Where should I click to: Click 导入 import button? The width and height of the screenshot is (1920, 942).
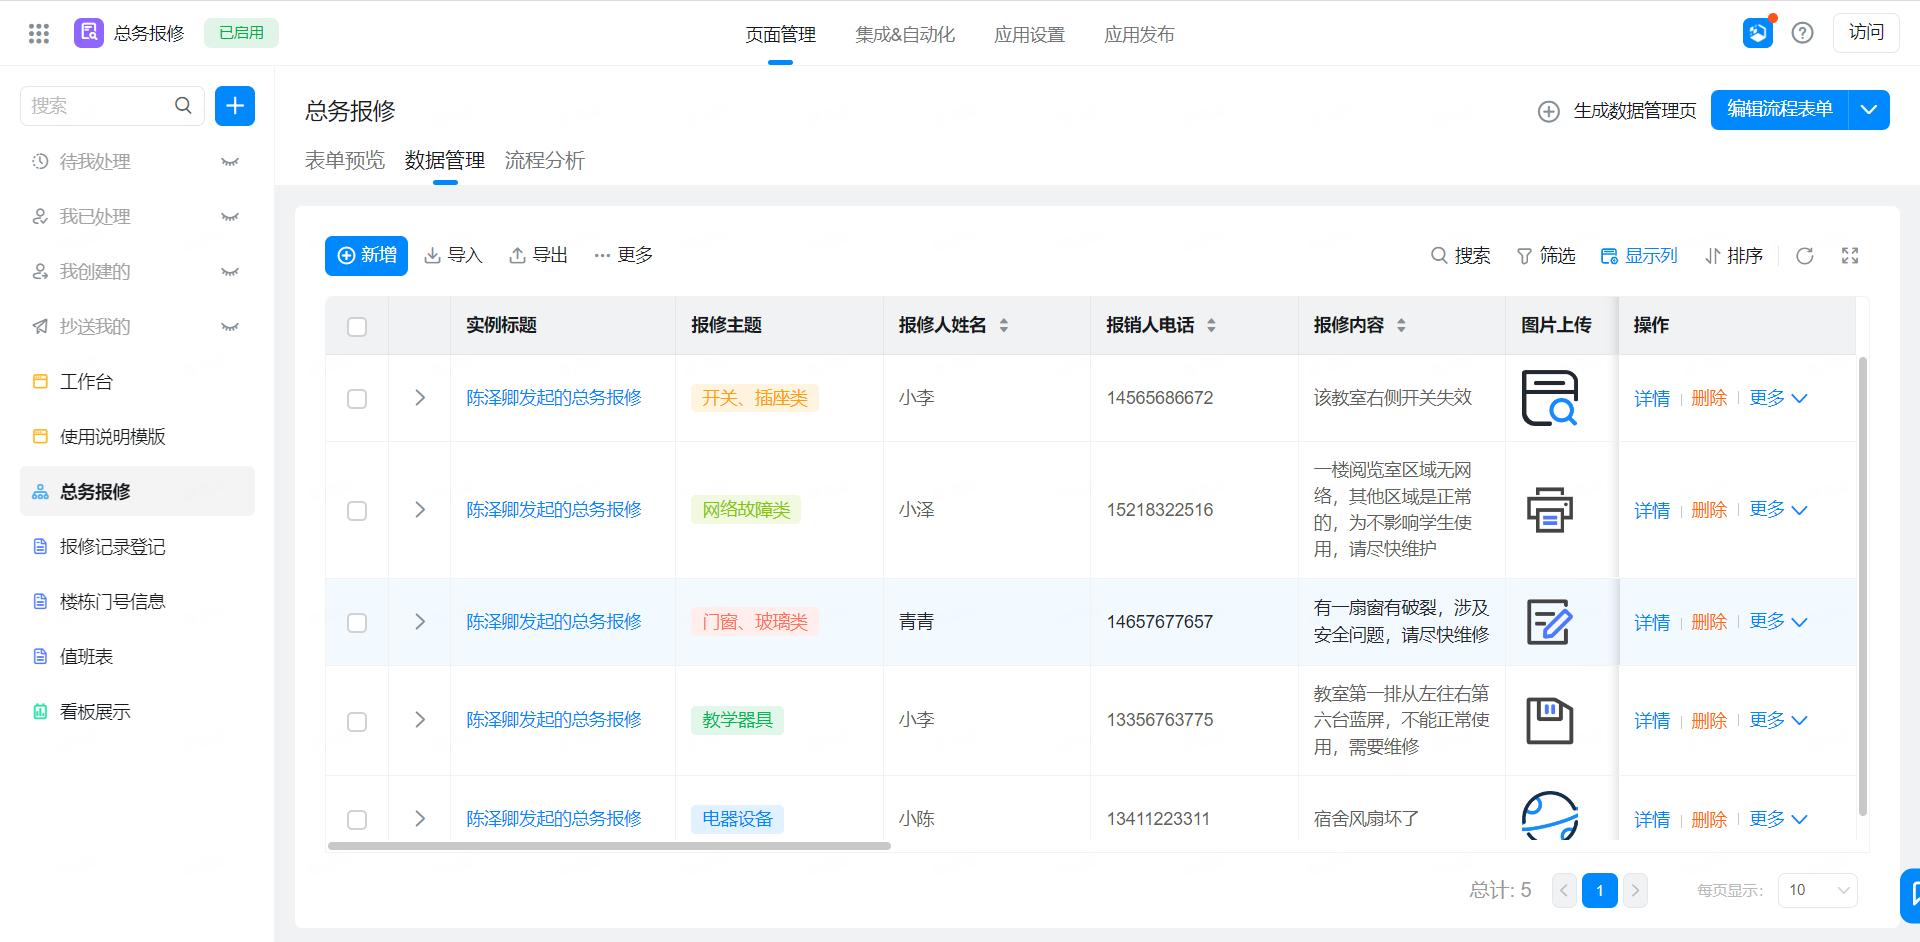coord(453,255)
